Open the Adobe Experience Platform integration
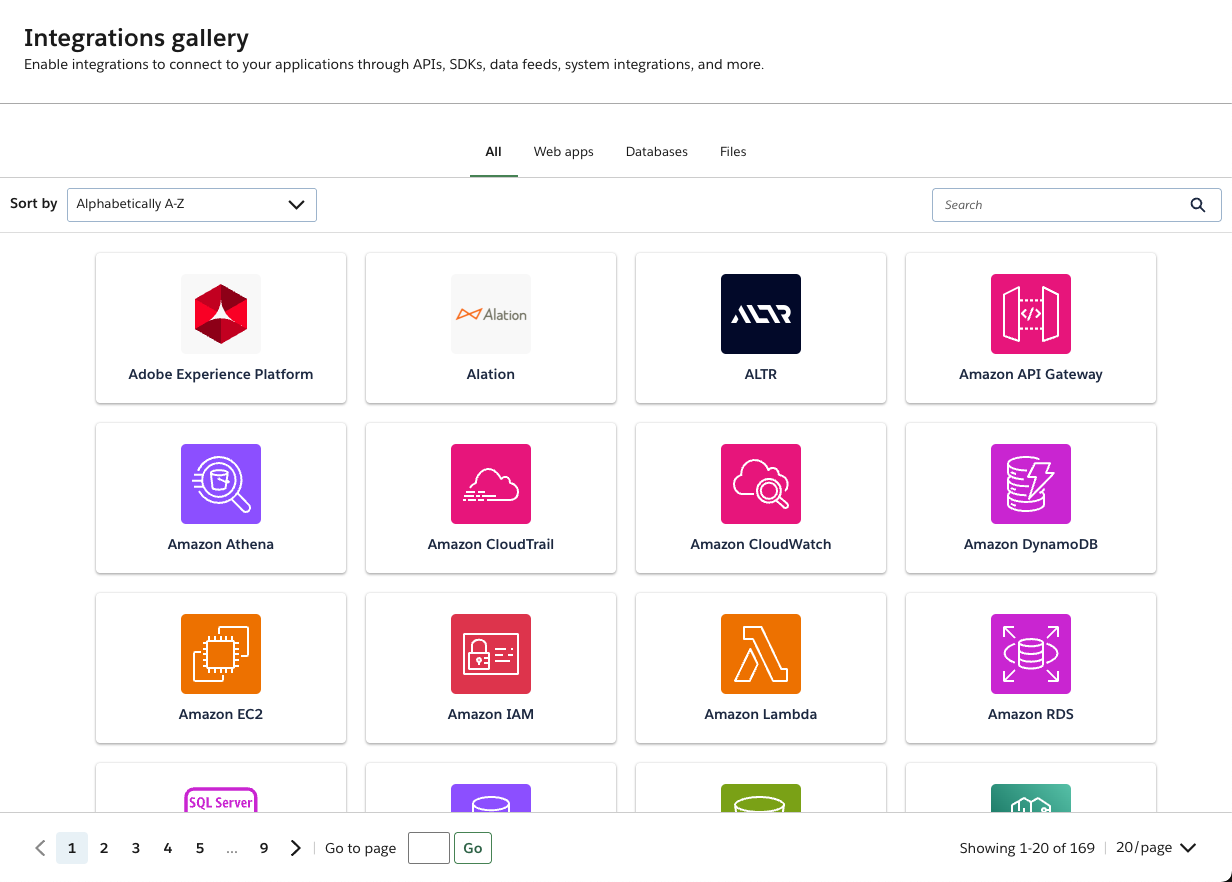This screenshot has width=1232, height=882. pyautogui.click(x=220, y=327)
